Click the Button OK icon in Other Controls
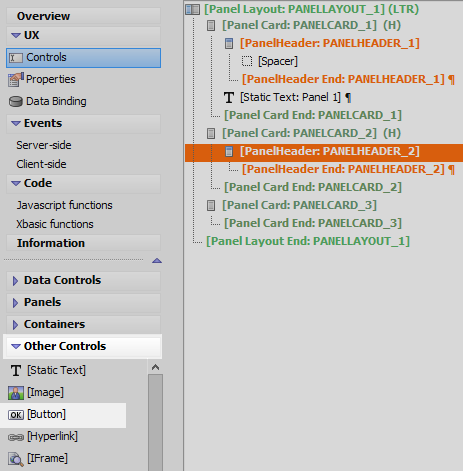463x471 pixels. (x=16, y=415)
